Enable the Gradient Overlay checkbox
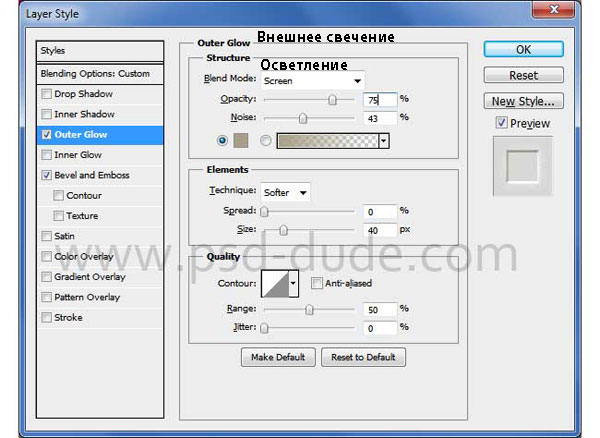The image size is (600, 438). 46,277
